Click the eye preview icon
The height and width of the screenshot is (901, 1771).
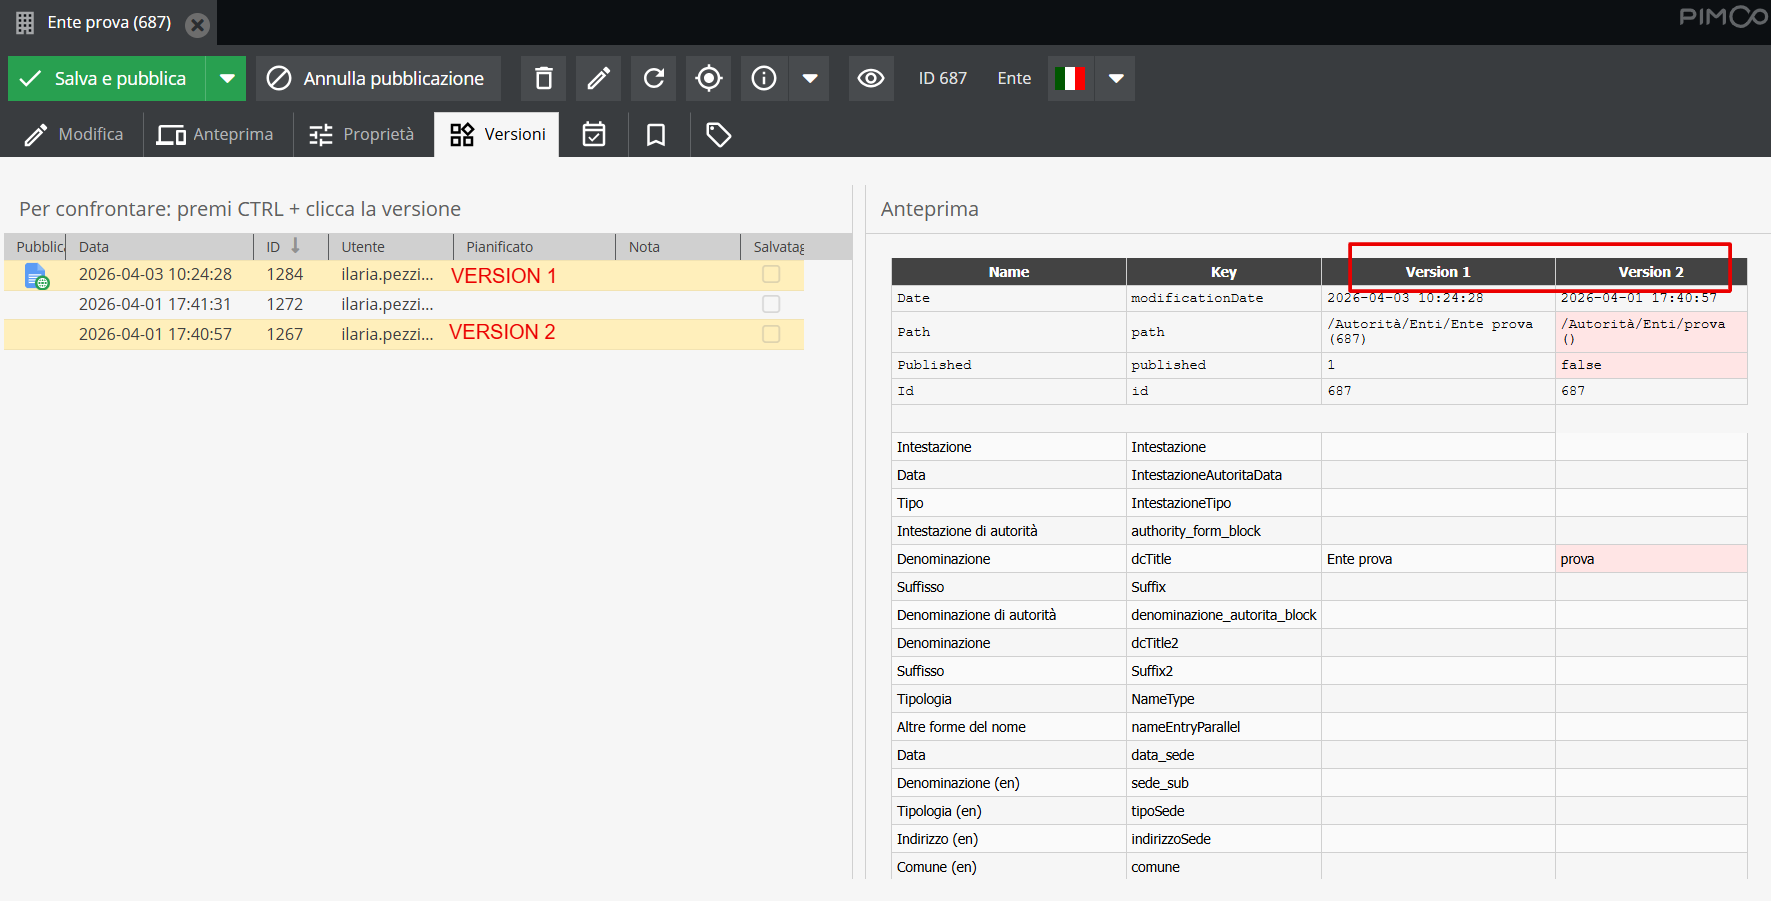(871, 78)
